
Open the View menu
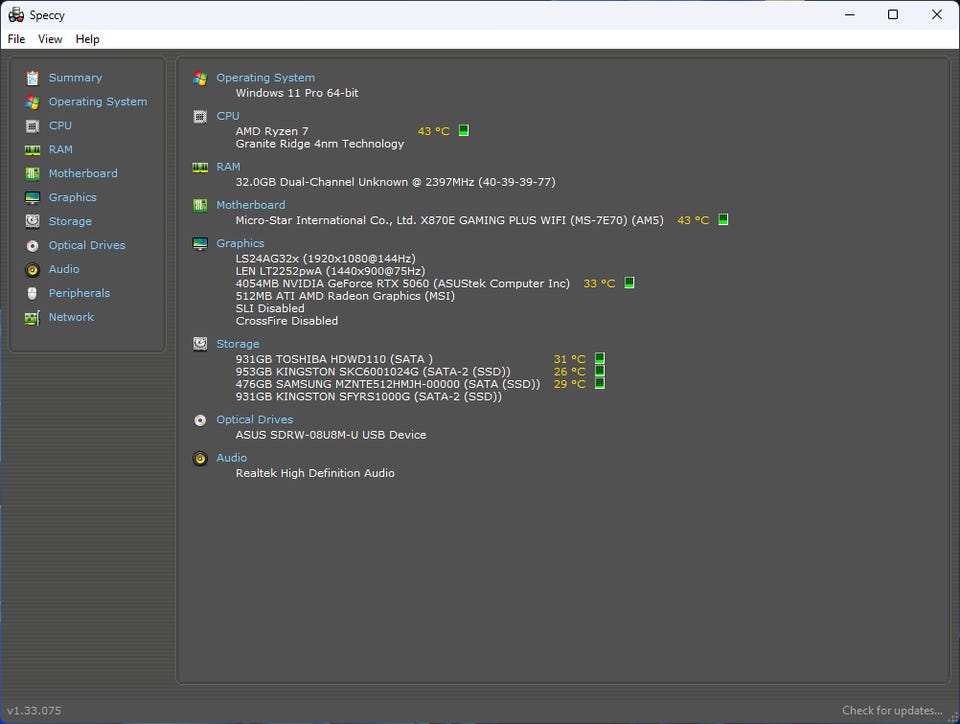50,39
